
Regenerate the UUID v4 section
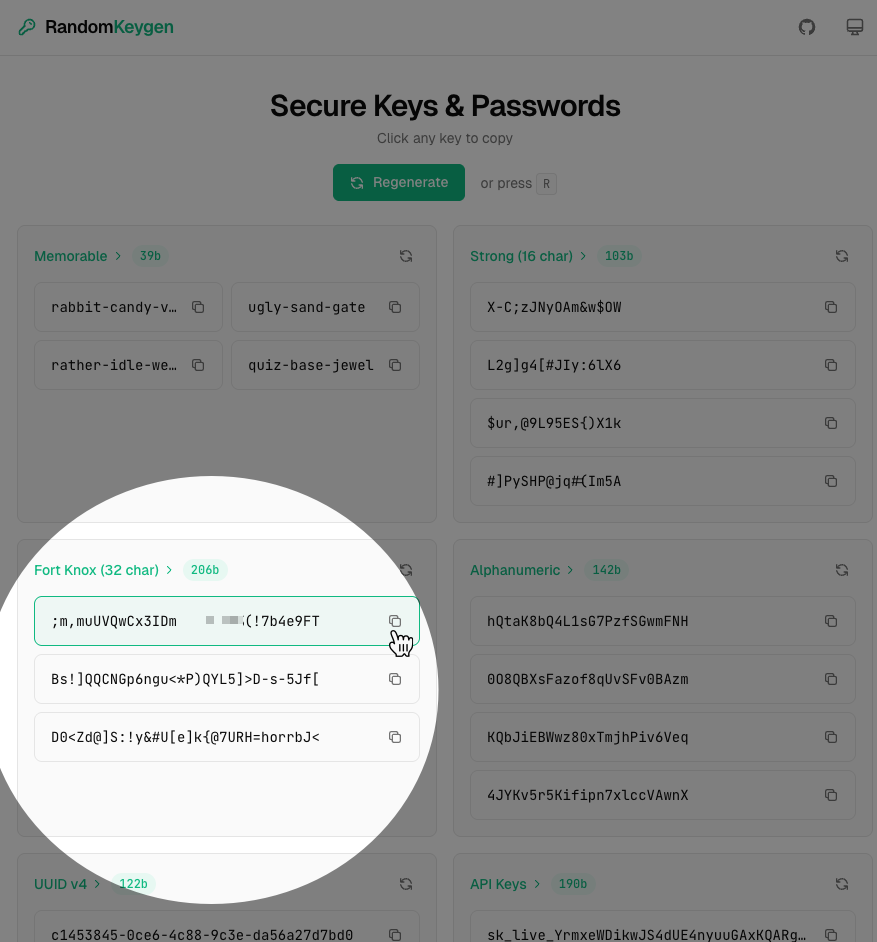[406, 884]
